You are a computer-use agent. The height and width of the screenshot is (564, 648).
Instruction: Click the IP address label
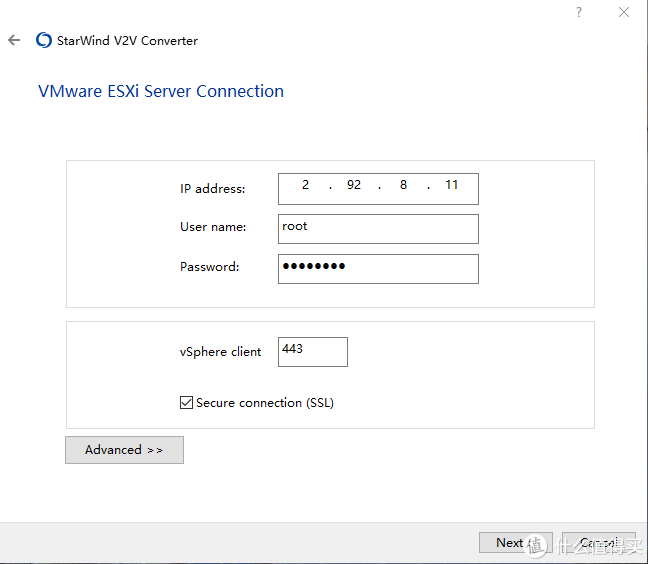coord(212,189)
